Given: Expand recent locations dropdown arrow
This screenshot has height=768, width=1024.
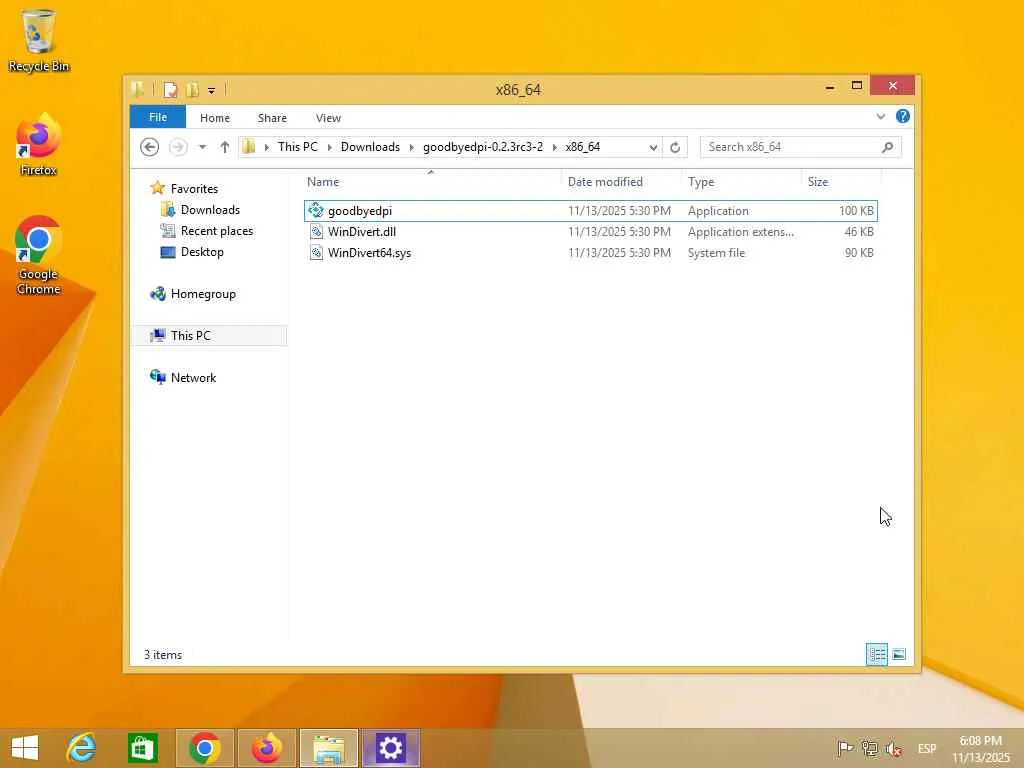Looking at the screenshot, I should [202, 147].
